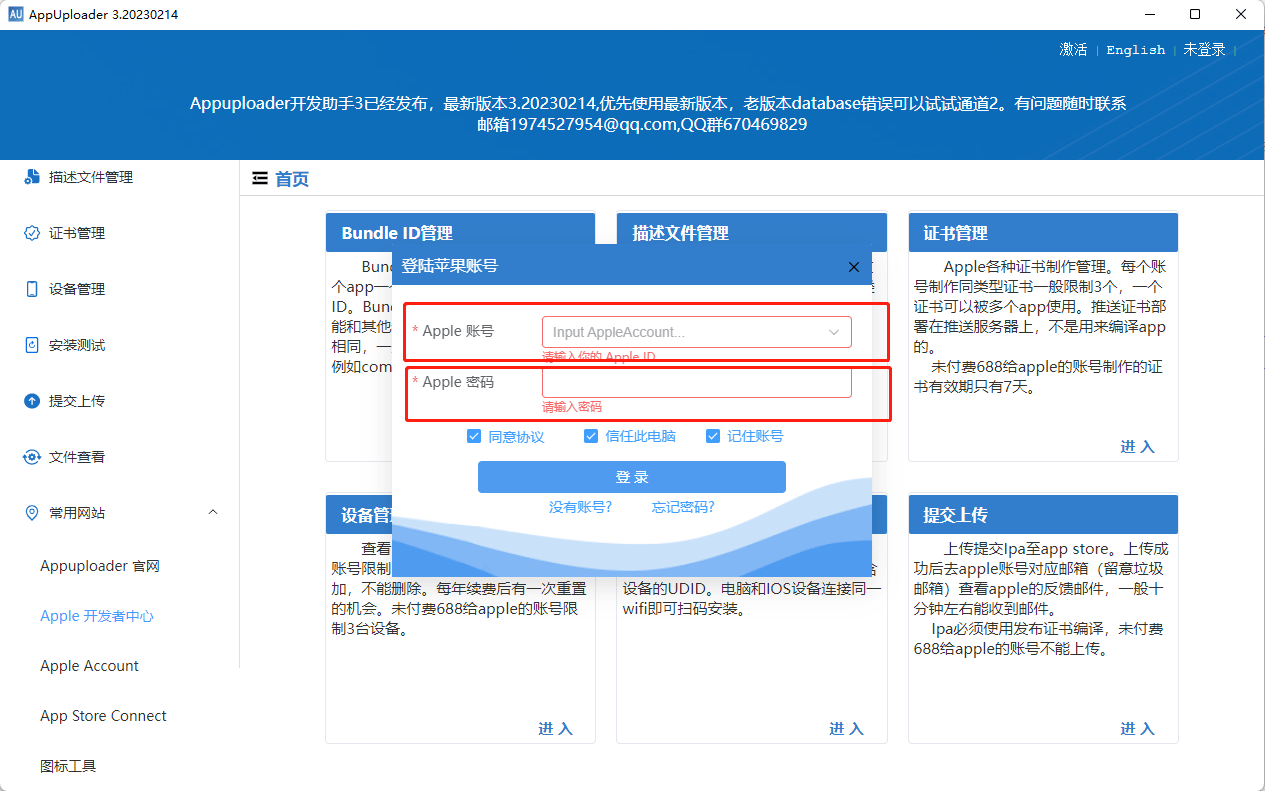Open the 提交上传 sidebar icon
1265x791 pixels.
click(31, 400)
